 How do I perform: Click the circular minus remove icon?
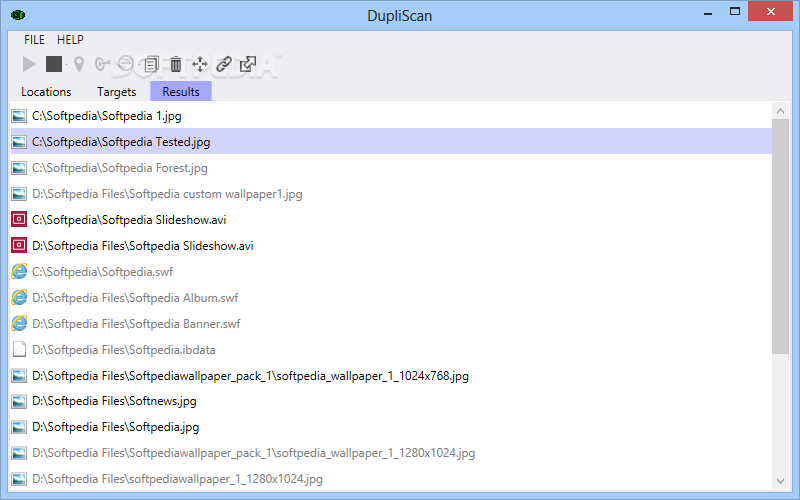126,64
